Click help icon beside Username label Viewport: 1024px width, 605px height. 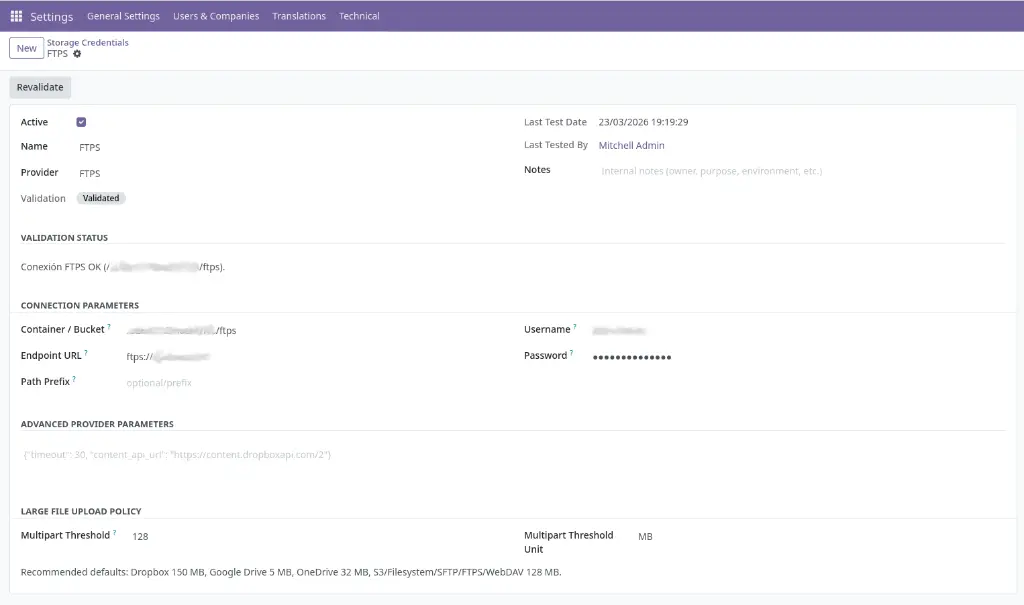pos(575,326)
